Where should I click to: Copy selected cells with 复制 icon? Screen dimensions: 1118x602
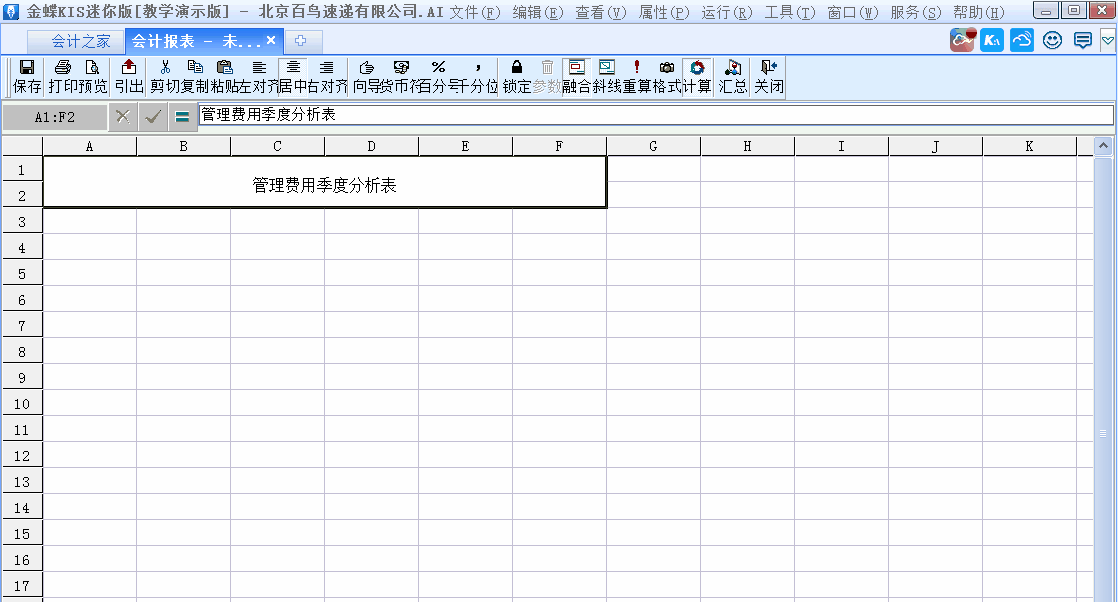click(x=196, y=70)
